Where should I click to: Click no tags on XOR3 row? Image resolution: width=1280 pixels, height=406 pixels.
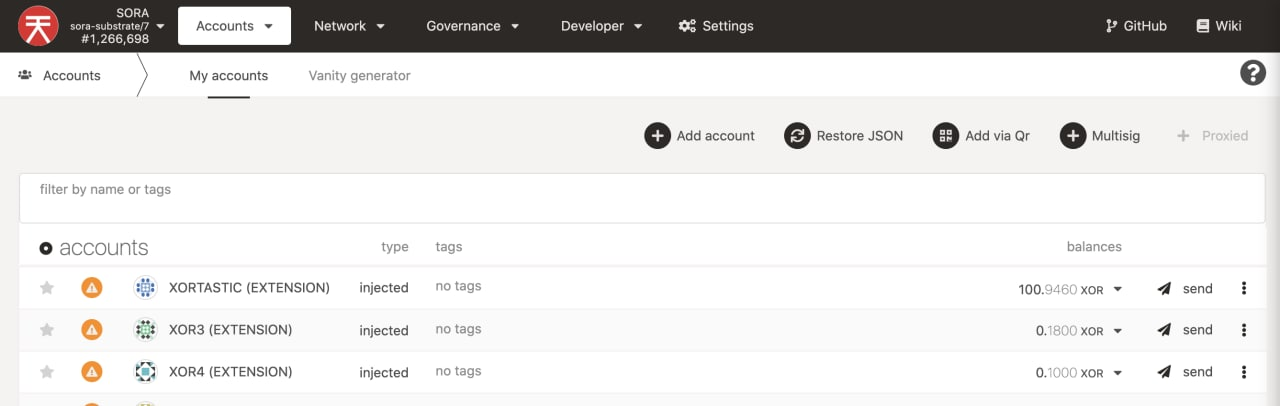tap(458, 328)
